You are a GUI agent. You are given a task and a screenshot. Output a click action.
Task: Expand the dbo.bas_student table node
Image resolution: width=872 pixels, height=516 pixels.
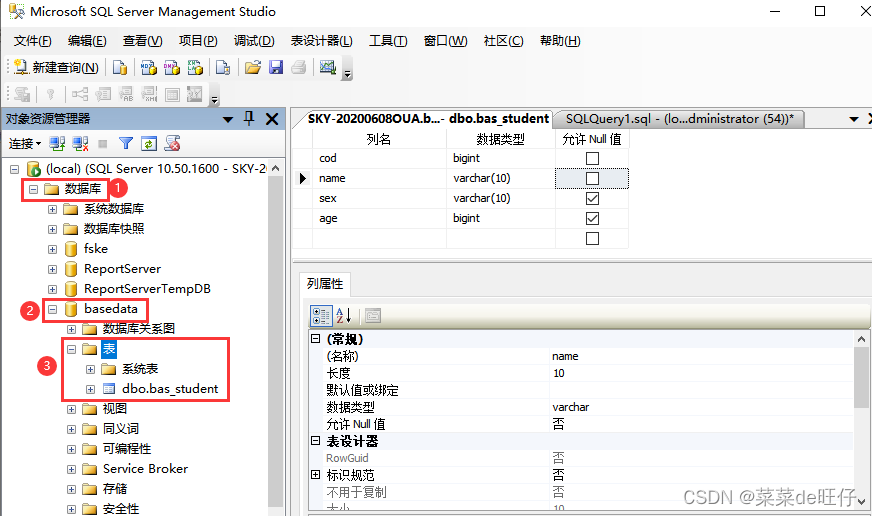[x=90, y=389]
